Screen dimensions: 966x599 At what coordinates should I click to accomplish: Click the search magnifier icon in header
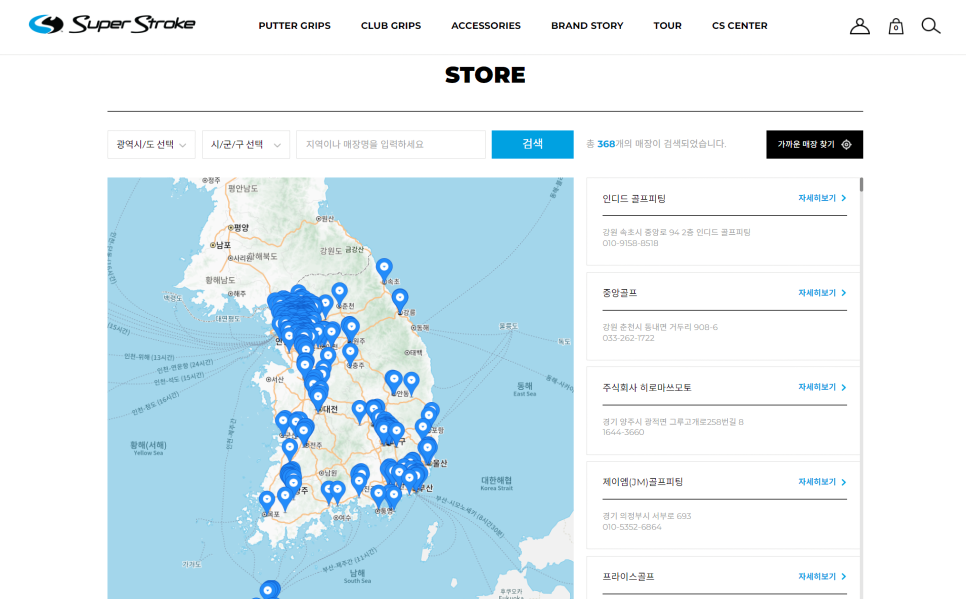930,26
